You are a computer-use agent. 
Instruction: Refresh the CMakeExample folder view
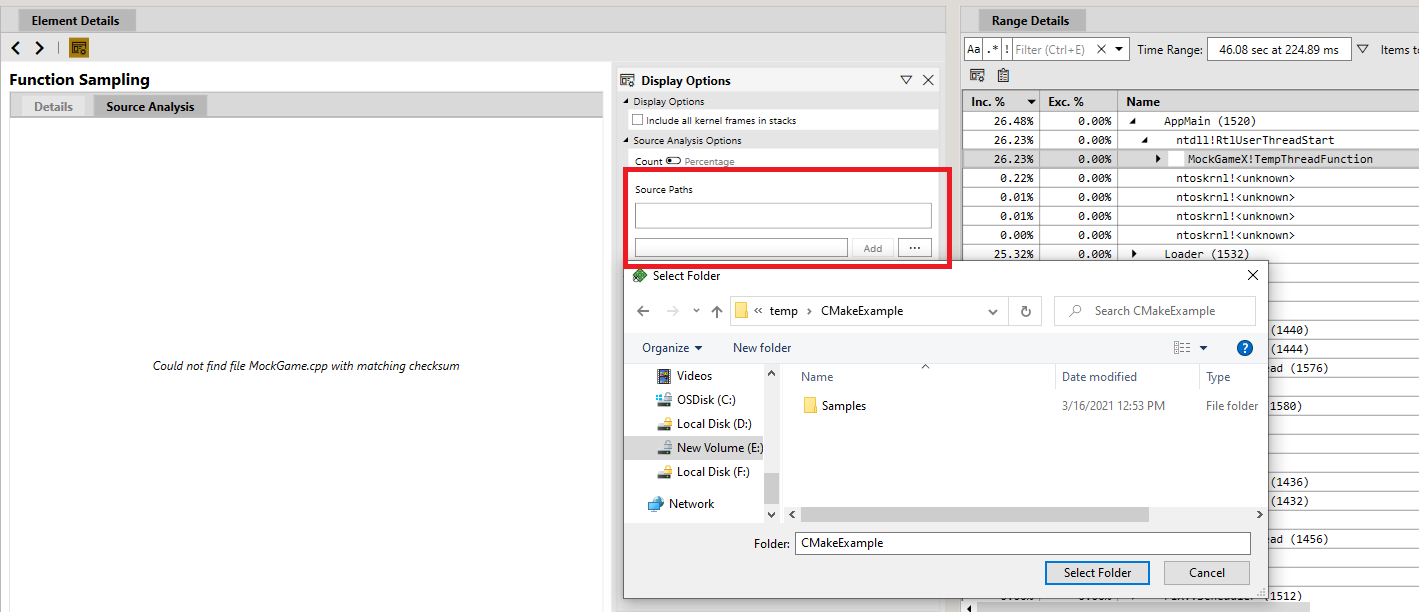(x=1025, y=311)
